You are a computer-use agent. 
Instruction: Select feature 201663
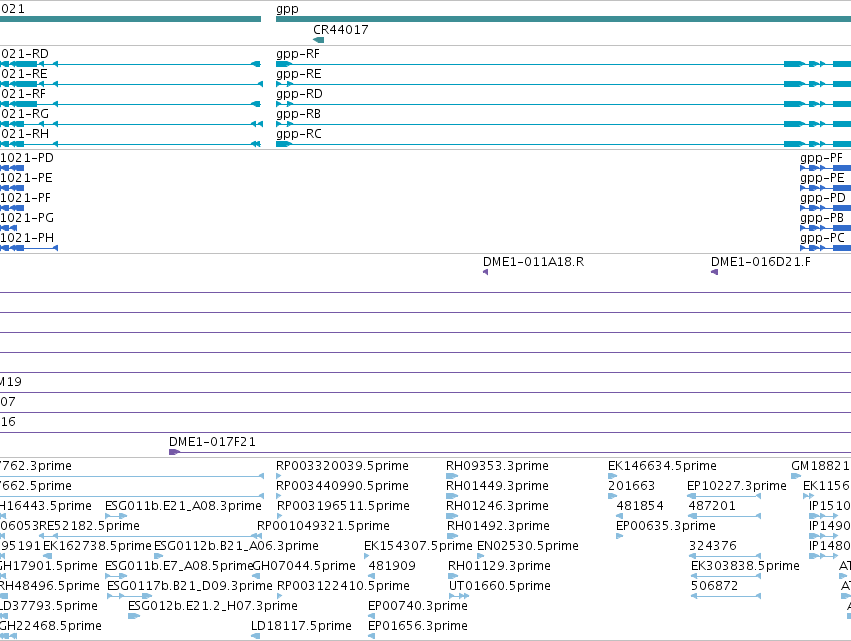pyautogui.click(x=631, y=486)
